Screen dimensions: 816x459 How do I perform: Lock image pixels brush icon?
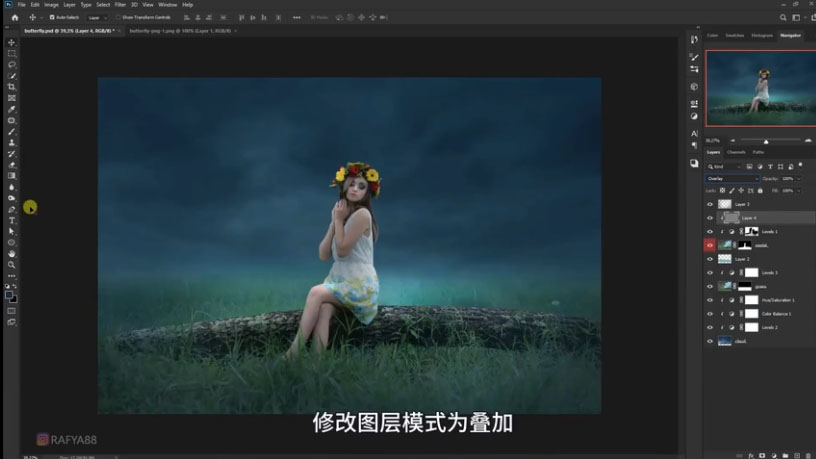[732, 190]
